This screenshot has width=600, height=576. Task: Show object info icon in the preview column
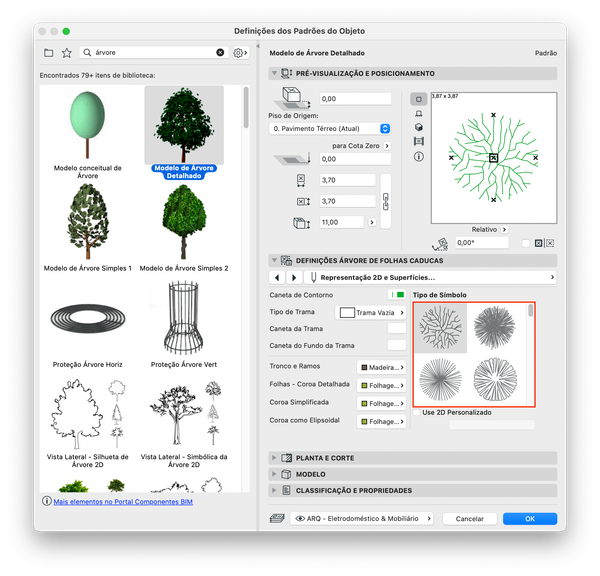[419, 157]
